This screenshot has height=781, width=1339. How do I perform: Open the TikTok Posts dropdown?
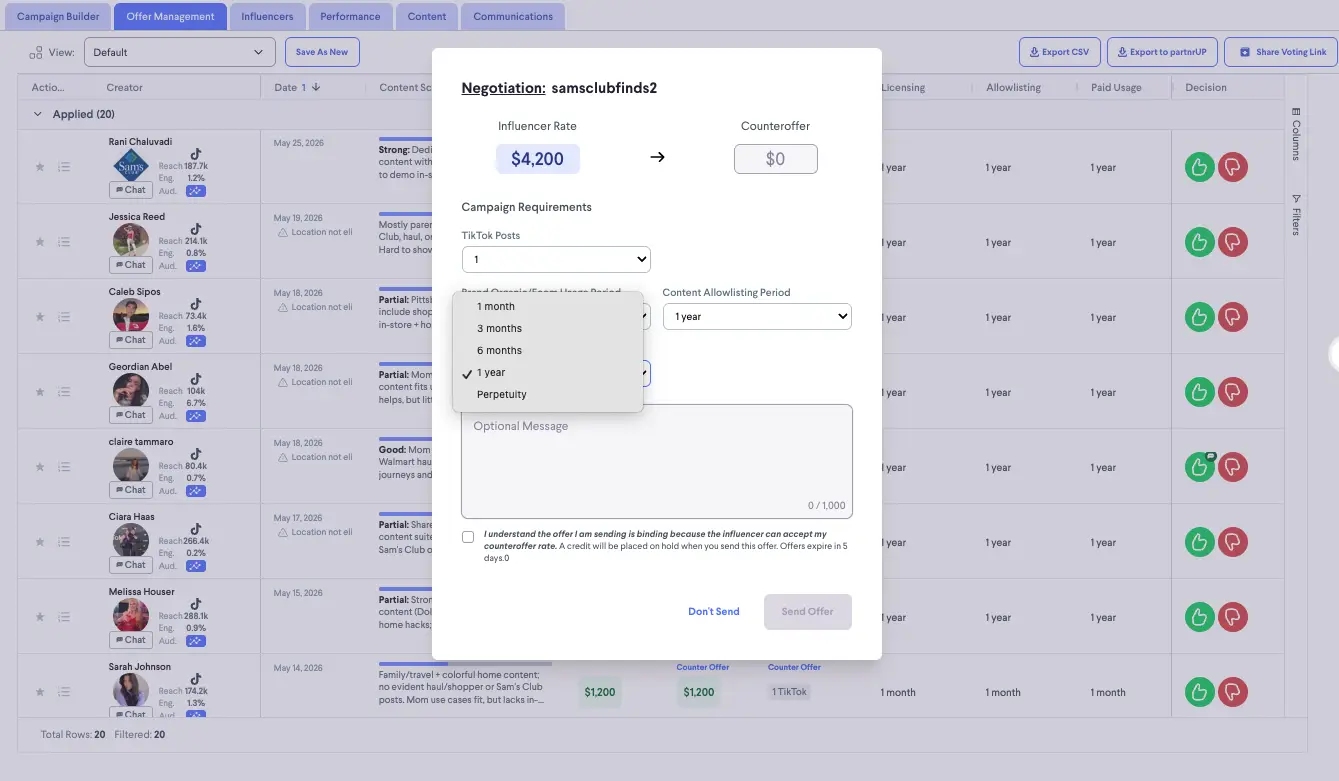click(x=556, y=259)
